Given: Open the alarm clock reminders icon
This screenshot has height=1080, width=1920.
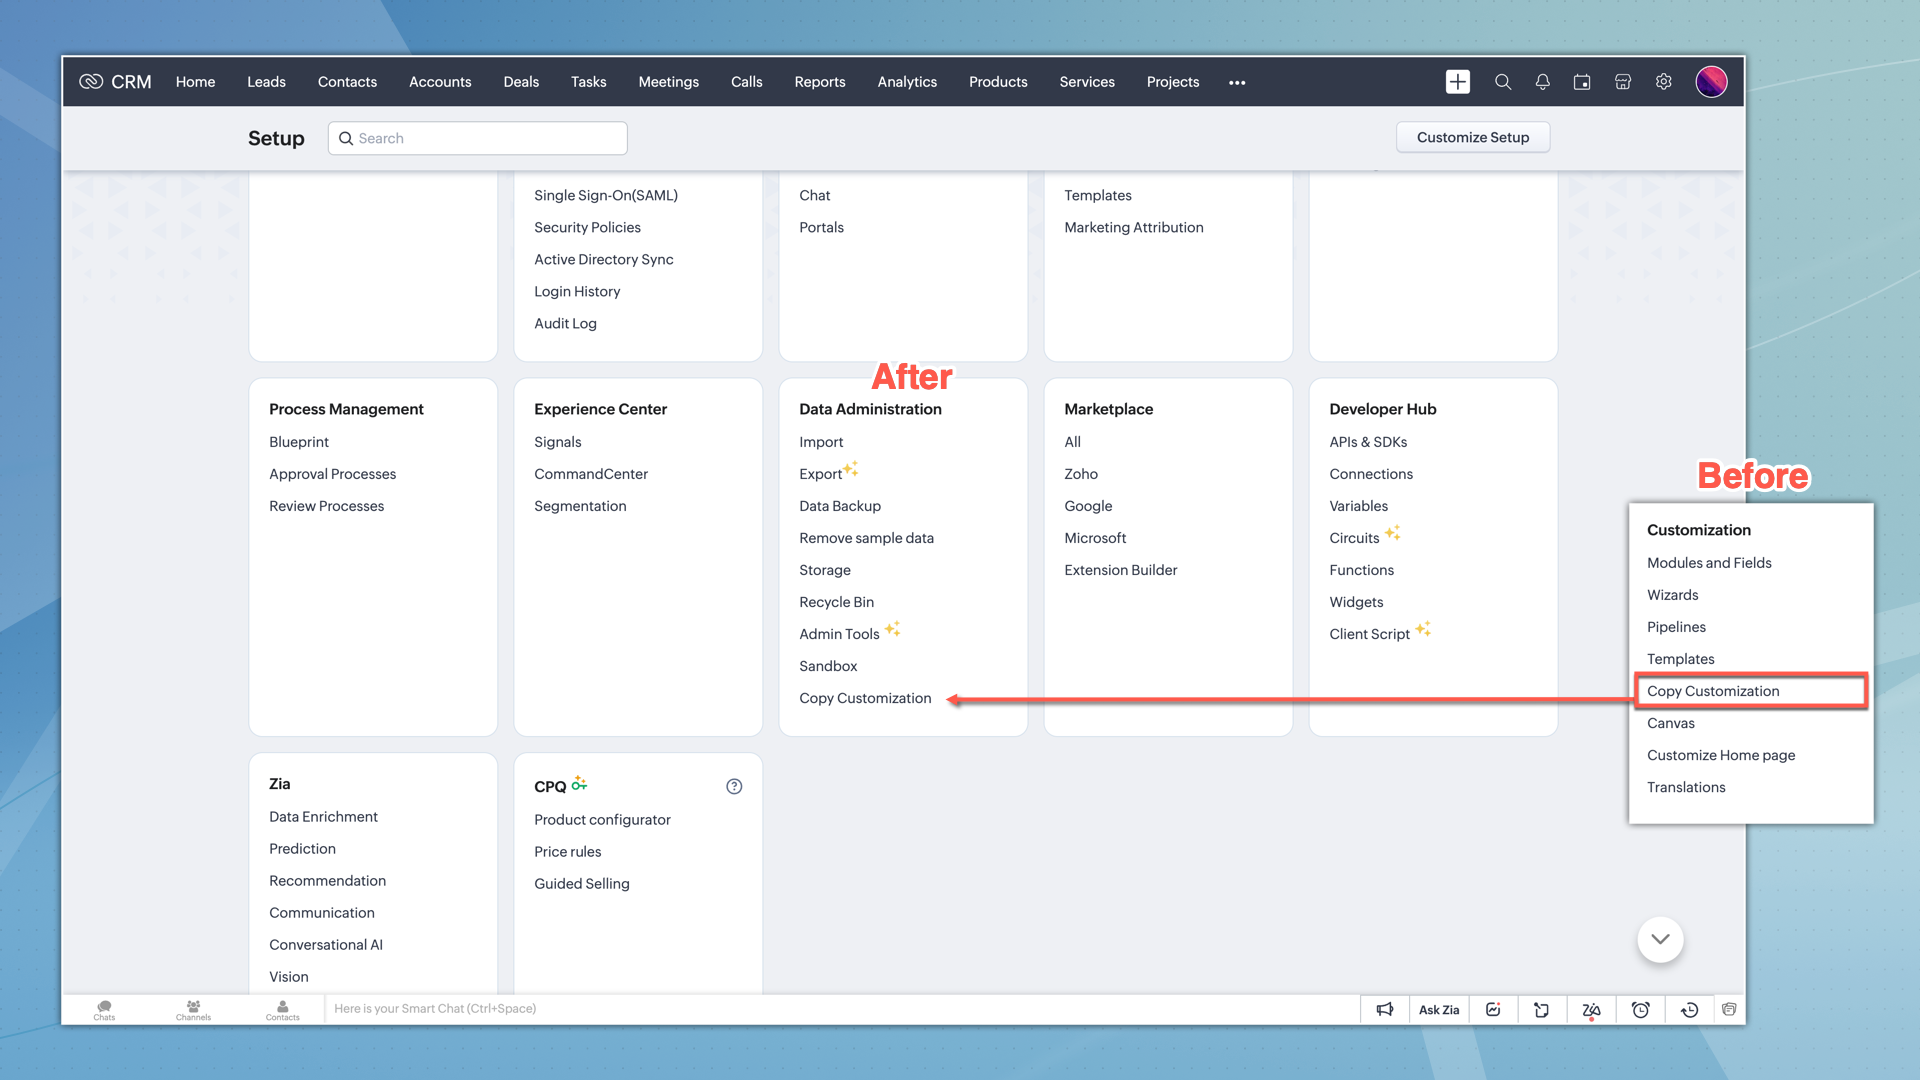Looking at the screenshot, I should point(1640,1009).
